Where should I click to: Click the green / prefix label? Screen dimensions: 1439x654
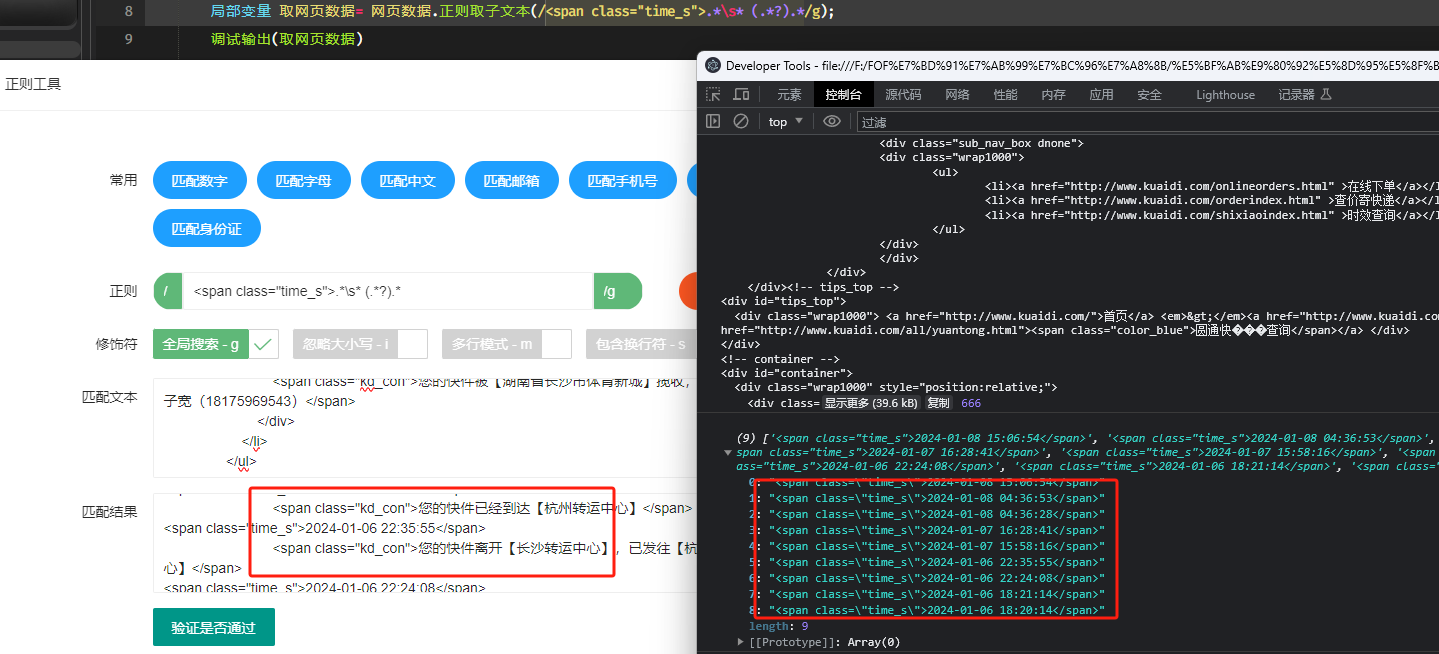[x=168, y=291]
